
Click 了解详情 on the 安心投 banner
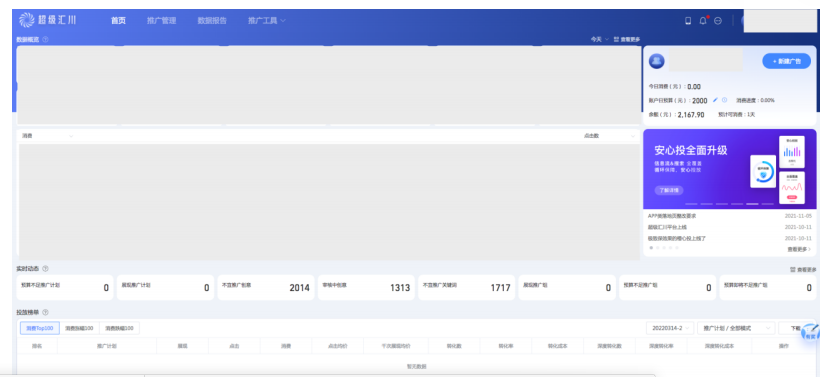coord(668,190)
